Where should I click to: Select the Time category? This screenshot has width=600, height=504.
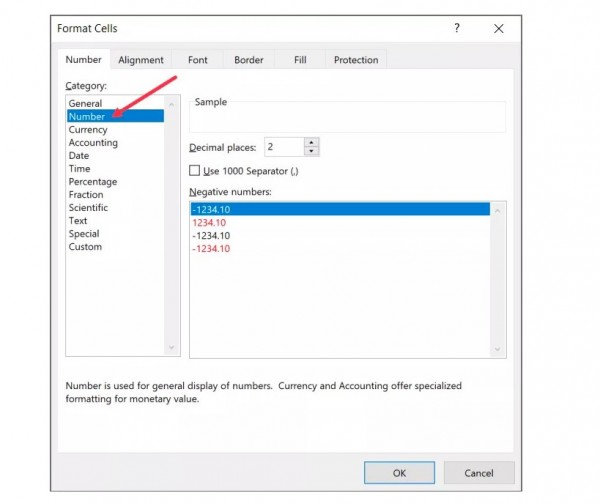tap(116, 168)
